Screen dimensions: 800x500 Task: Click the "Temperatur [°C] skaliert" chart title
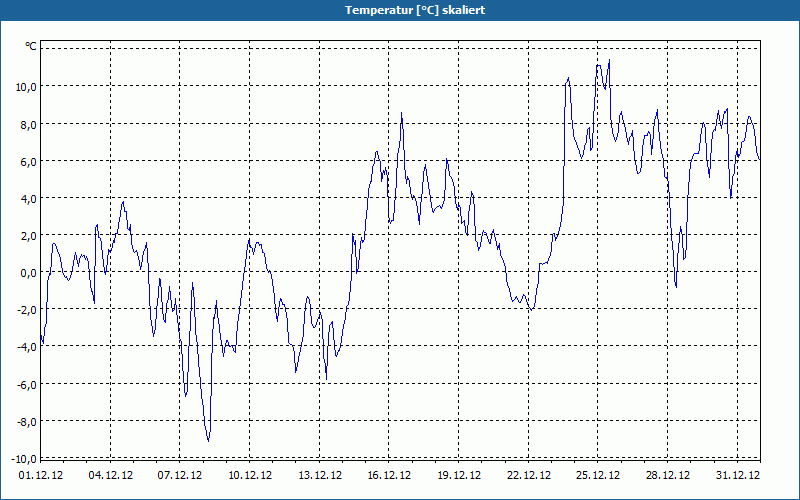(x=400, y=10)
